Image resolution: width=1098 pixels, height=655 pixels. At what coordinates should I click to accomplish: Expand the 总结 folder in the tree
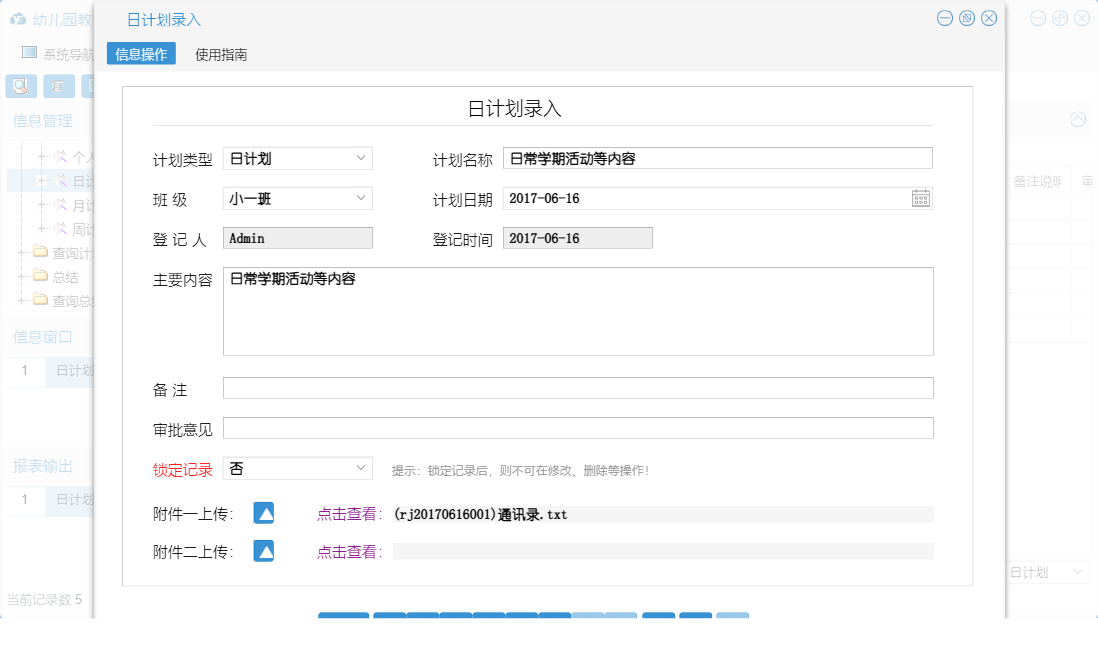[22, 277]
